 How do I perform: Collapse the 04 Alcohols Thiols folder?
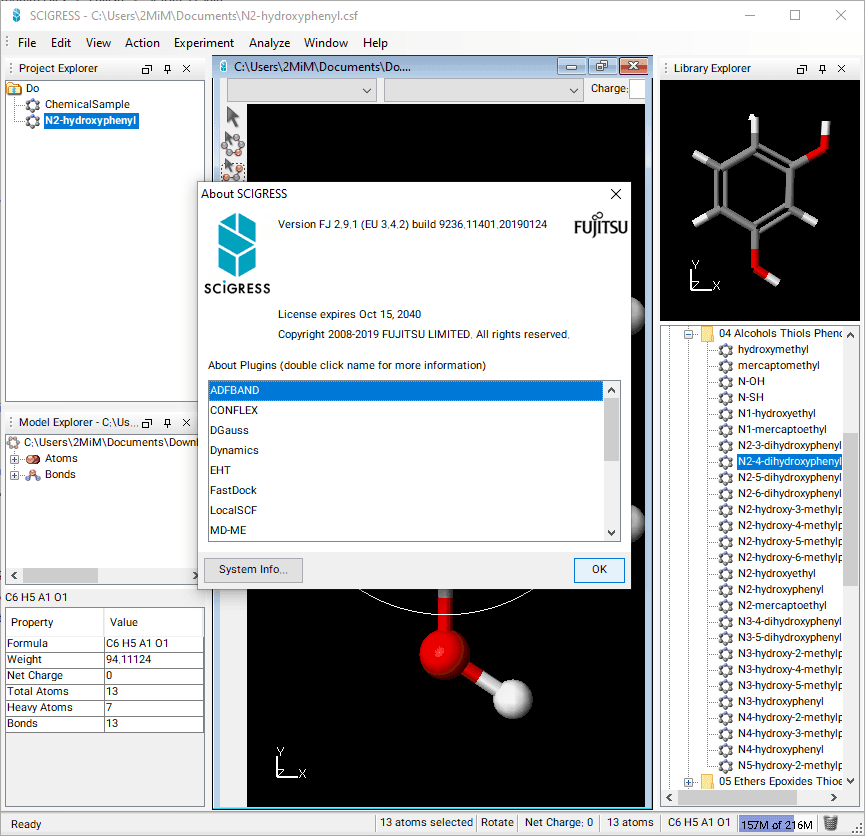pyautogui.click(x=689, y=334)
